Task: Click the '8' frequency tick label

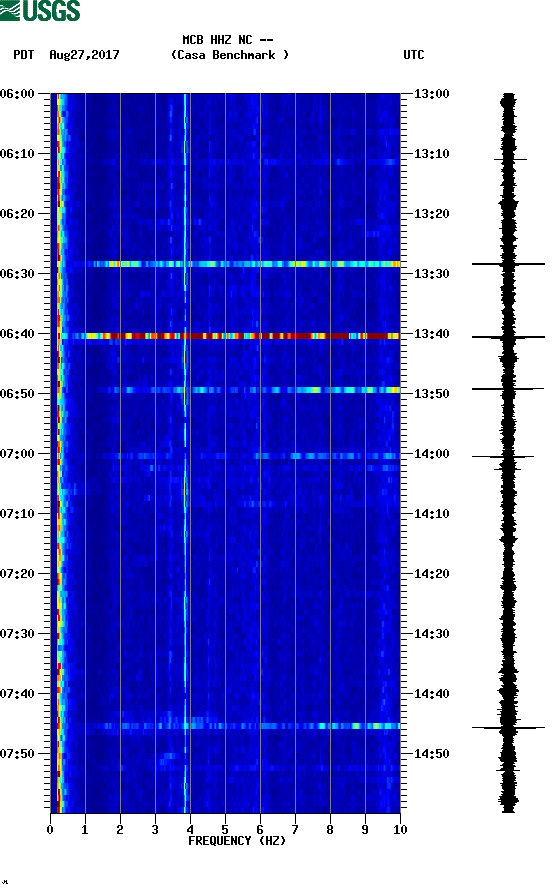Action: (x=330, y=830)
